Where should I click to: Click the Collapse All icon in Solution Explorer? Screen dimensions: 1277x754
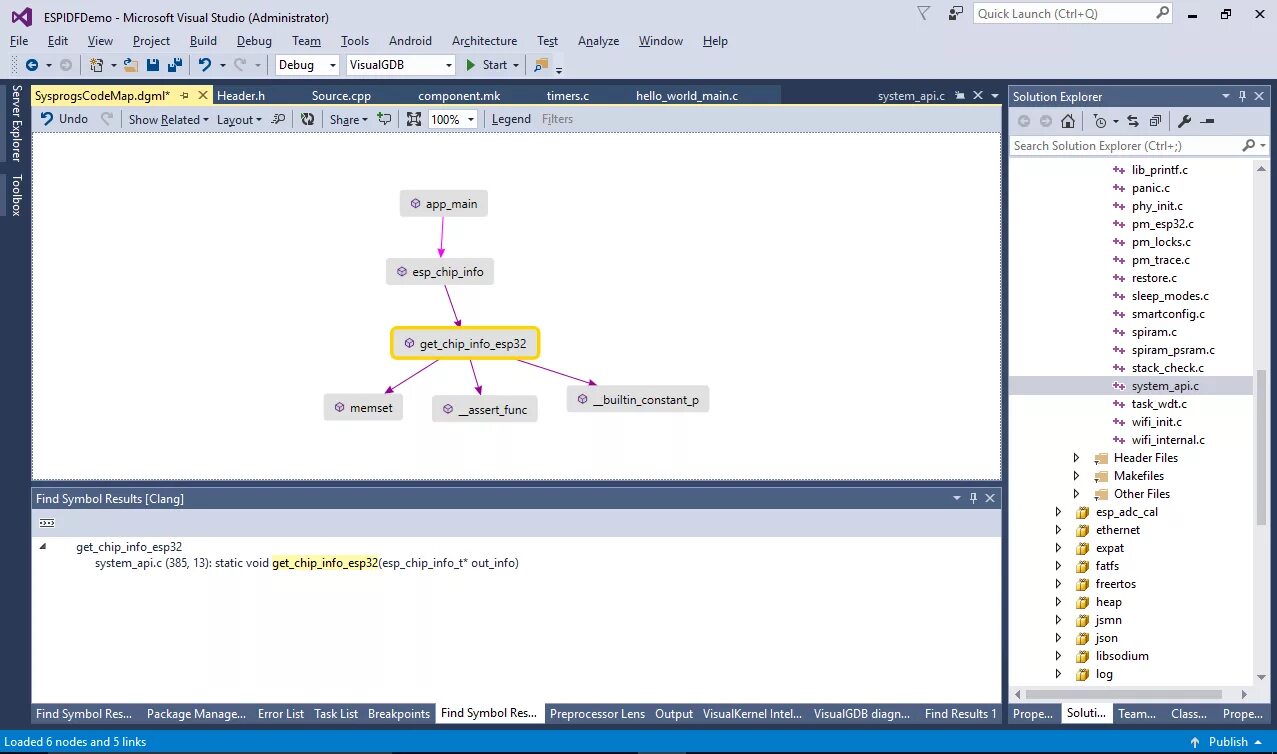coord(1155,121)
